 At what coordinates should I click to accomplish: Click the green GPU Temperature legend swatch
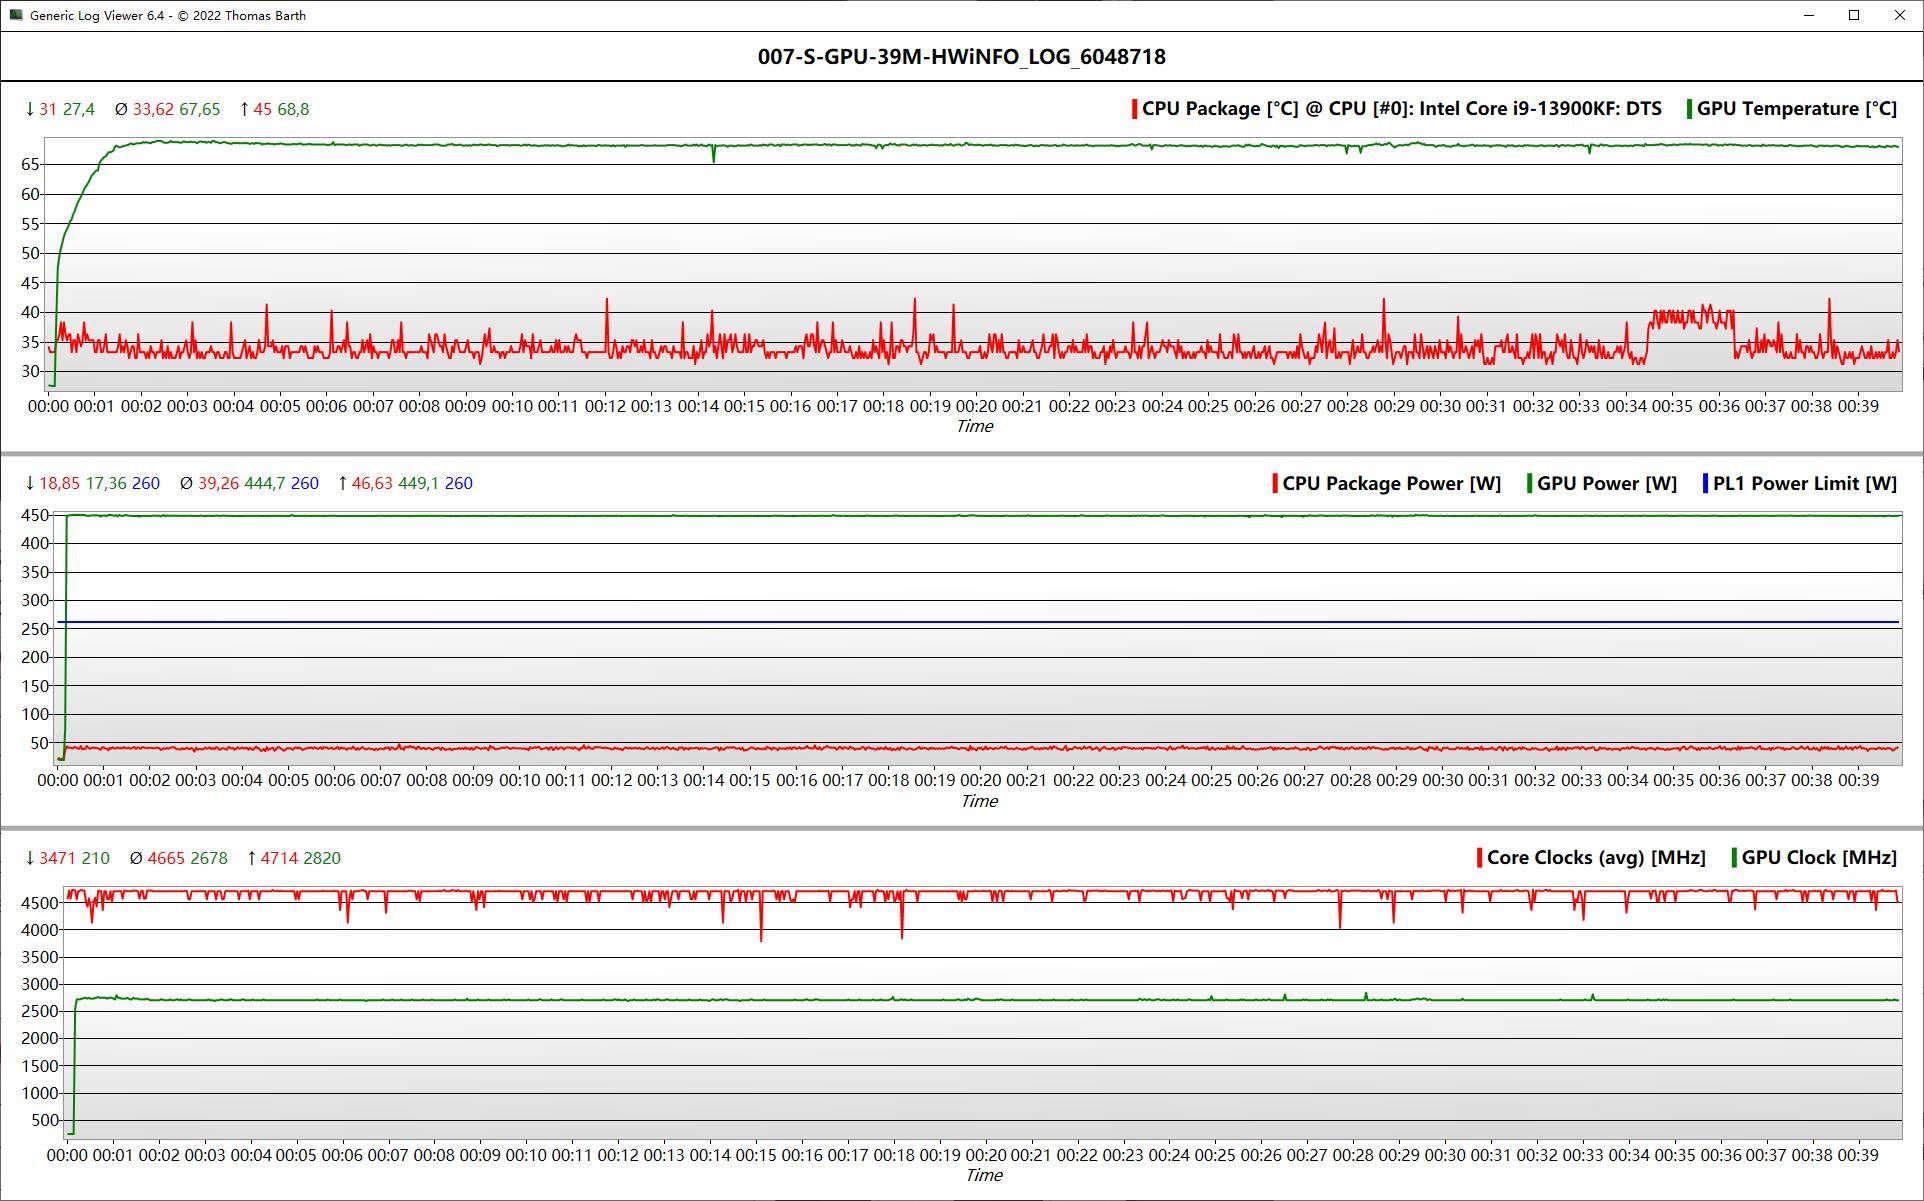1689,109
